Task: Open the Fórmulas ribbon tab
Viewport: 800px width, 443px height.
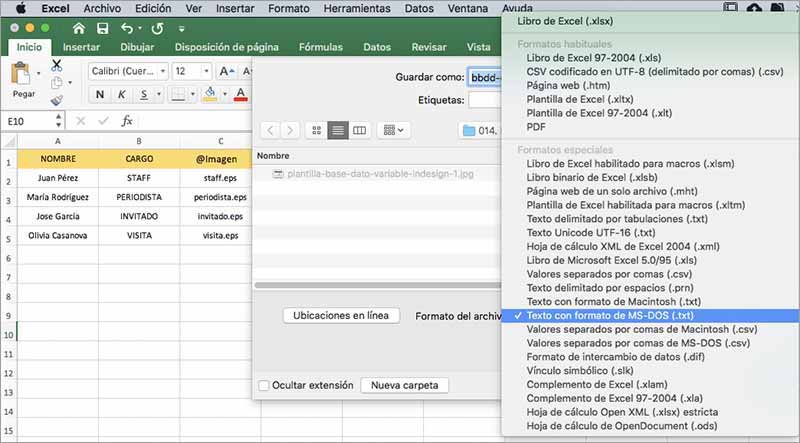Action: click(321, 47)
